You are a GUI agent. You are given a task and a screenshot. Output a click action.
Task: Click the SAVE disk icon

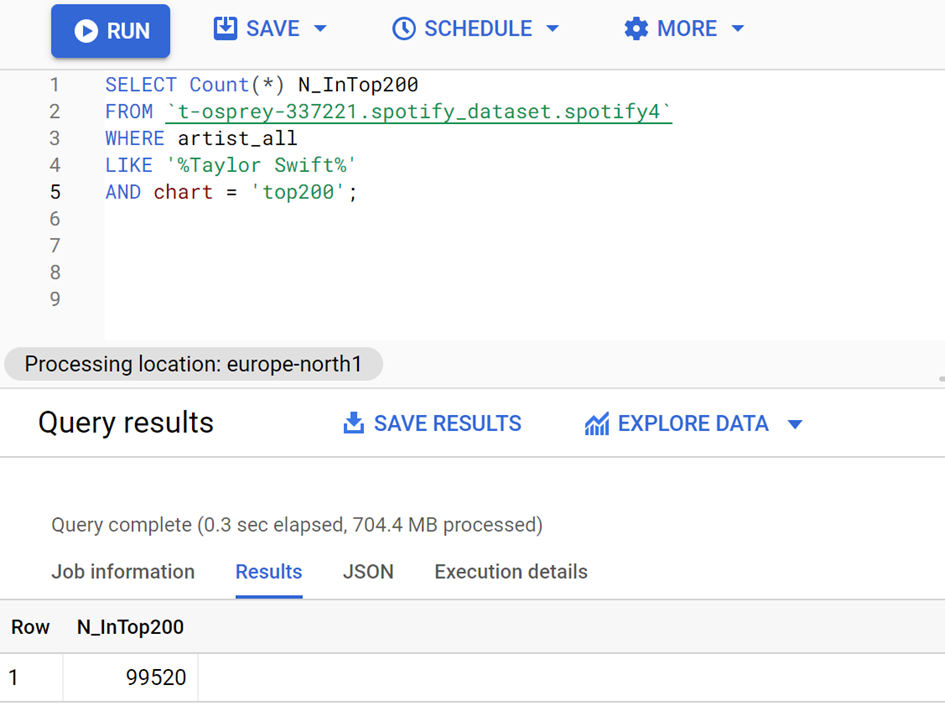[225, 28]
